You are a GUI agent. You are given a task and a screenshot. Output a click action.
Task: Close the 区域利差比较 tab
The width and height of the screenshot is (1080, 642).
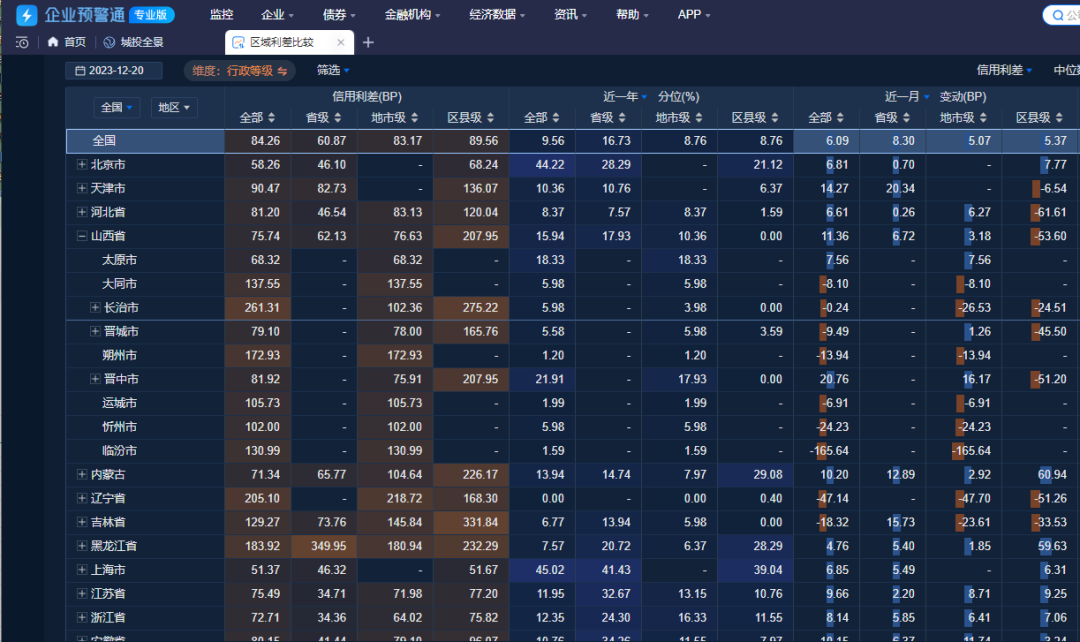coord(340,42)
